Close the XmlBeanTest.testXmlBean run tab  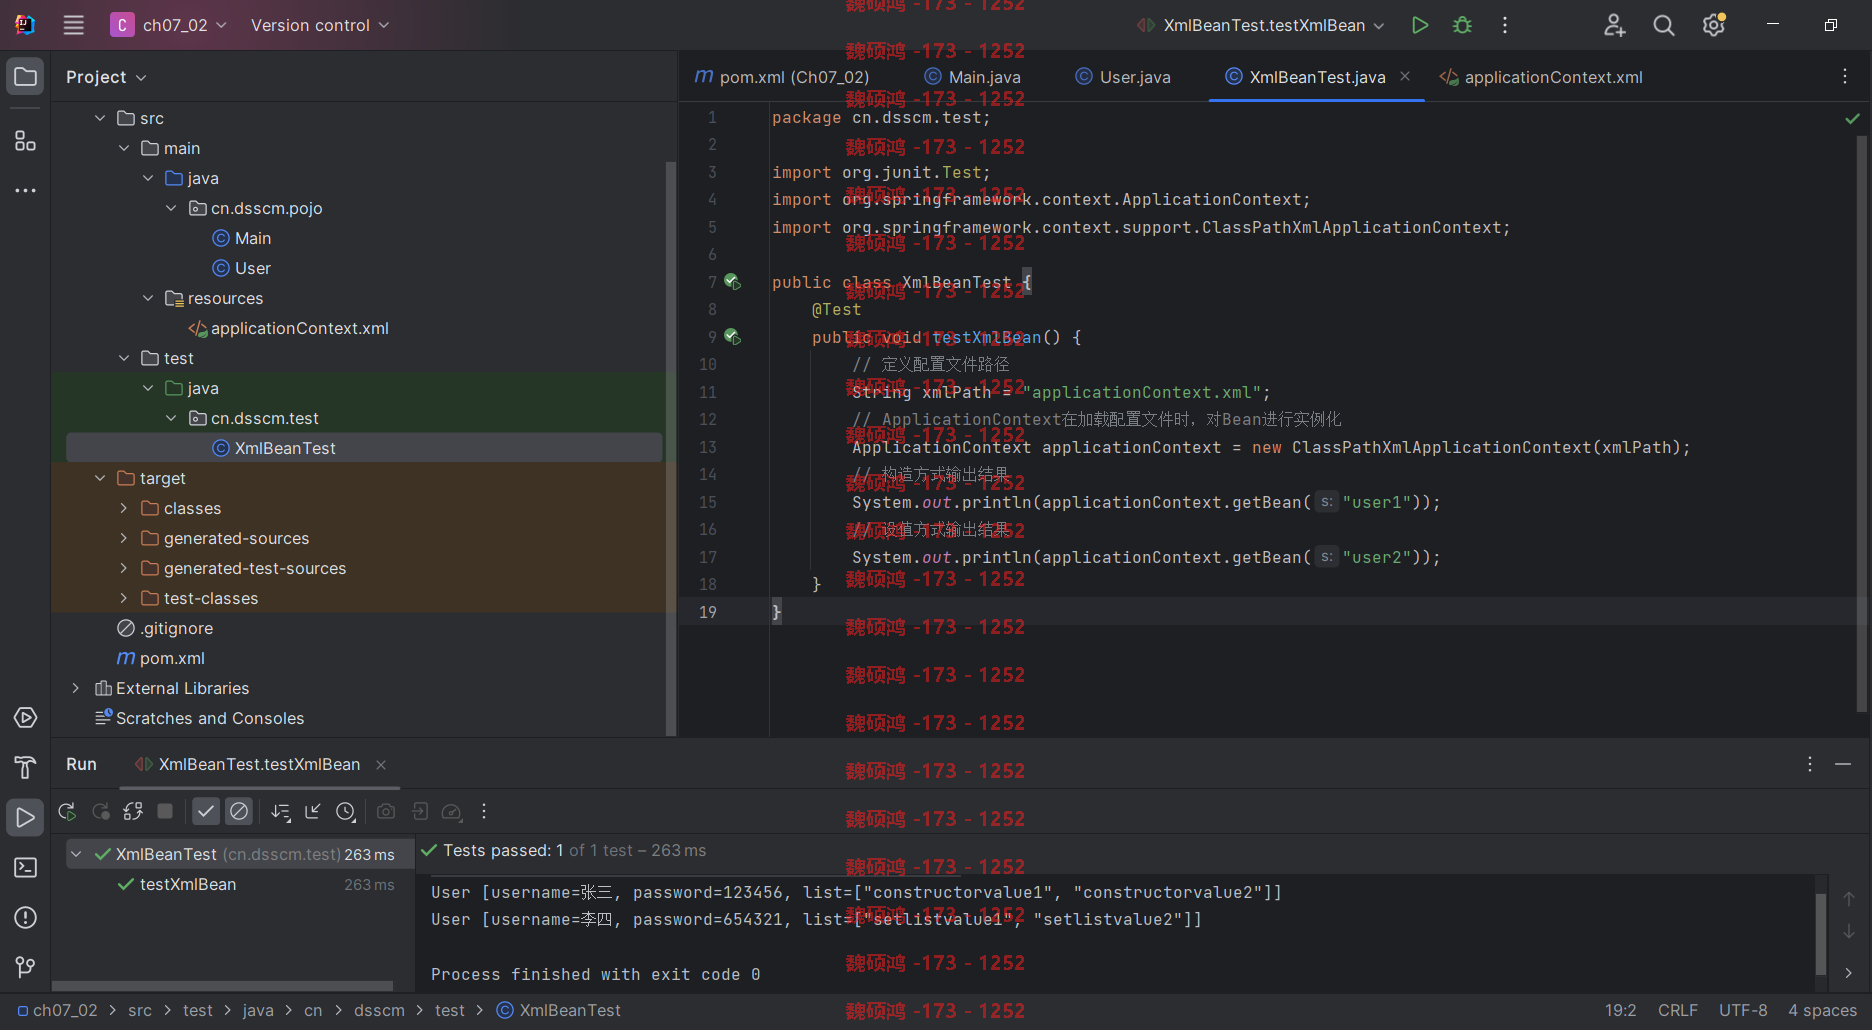(x=381, y=765)
